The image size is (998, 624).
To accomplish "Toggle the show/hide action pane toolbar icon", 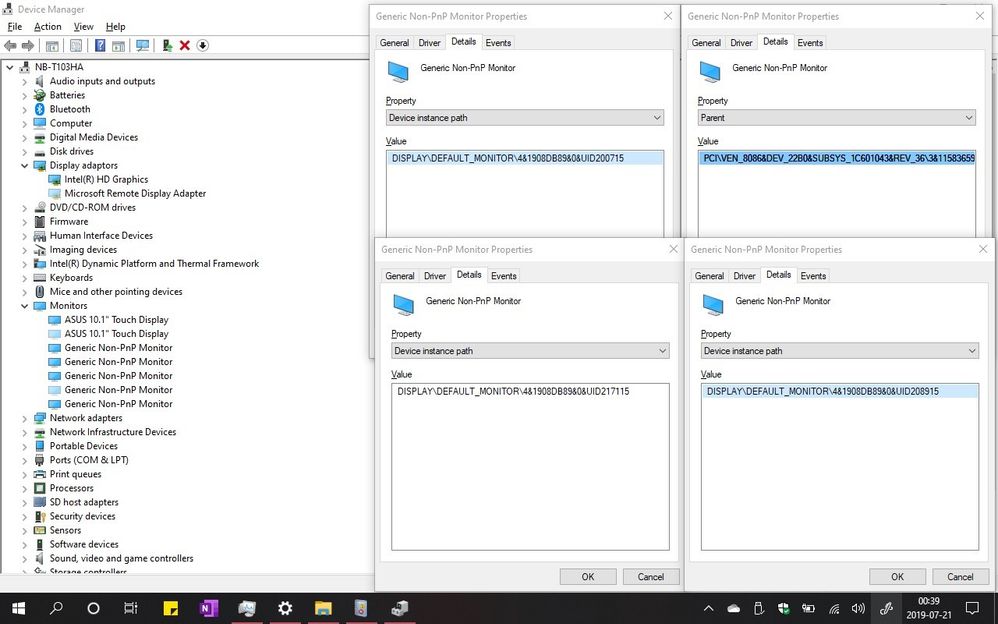I will pyautogui.click(x=118, y=45).
